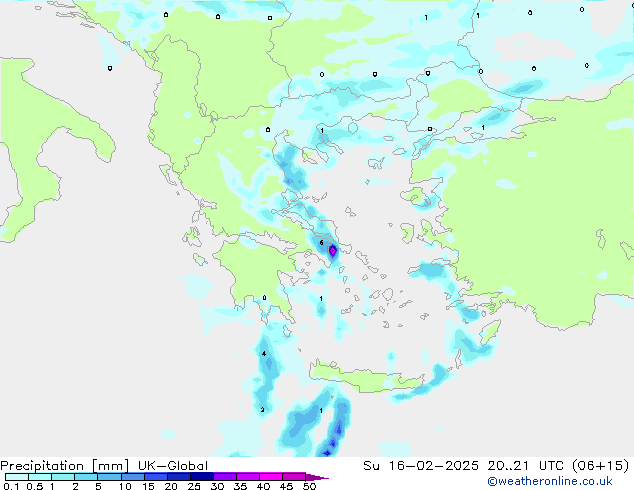Click the legend value '45'

[286, 486]
